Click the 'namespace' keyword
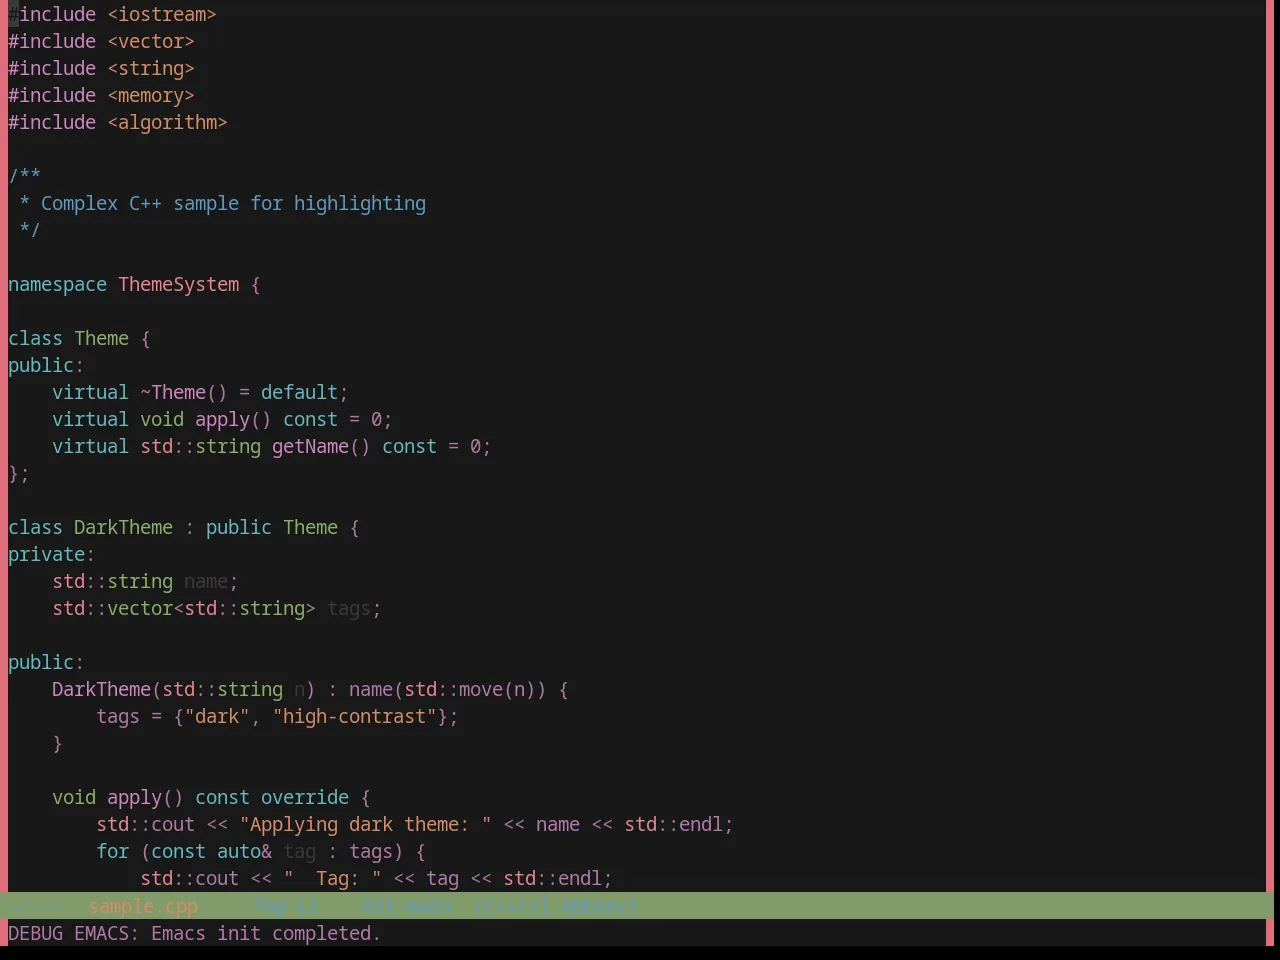The image size is (1280, 960). [57, 284]
